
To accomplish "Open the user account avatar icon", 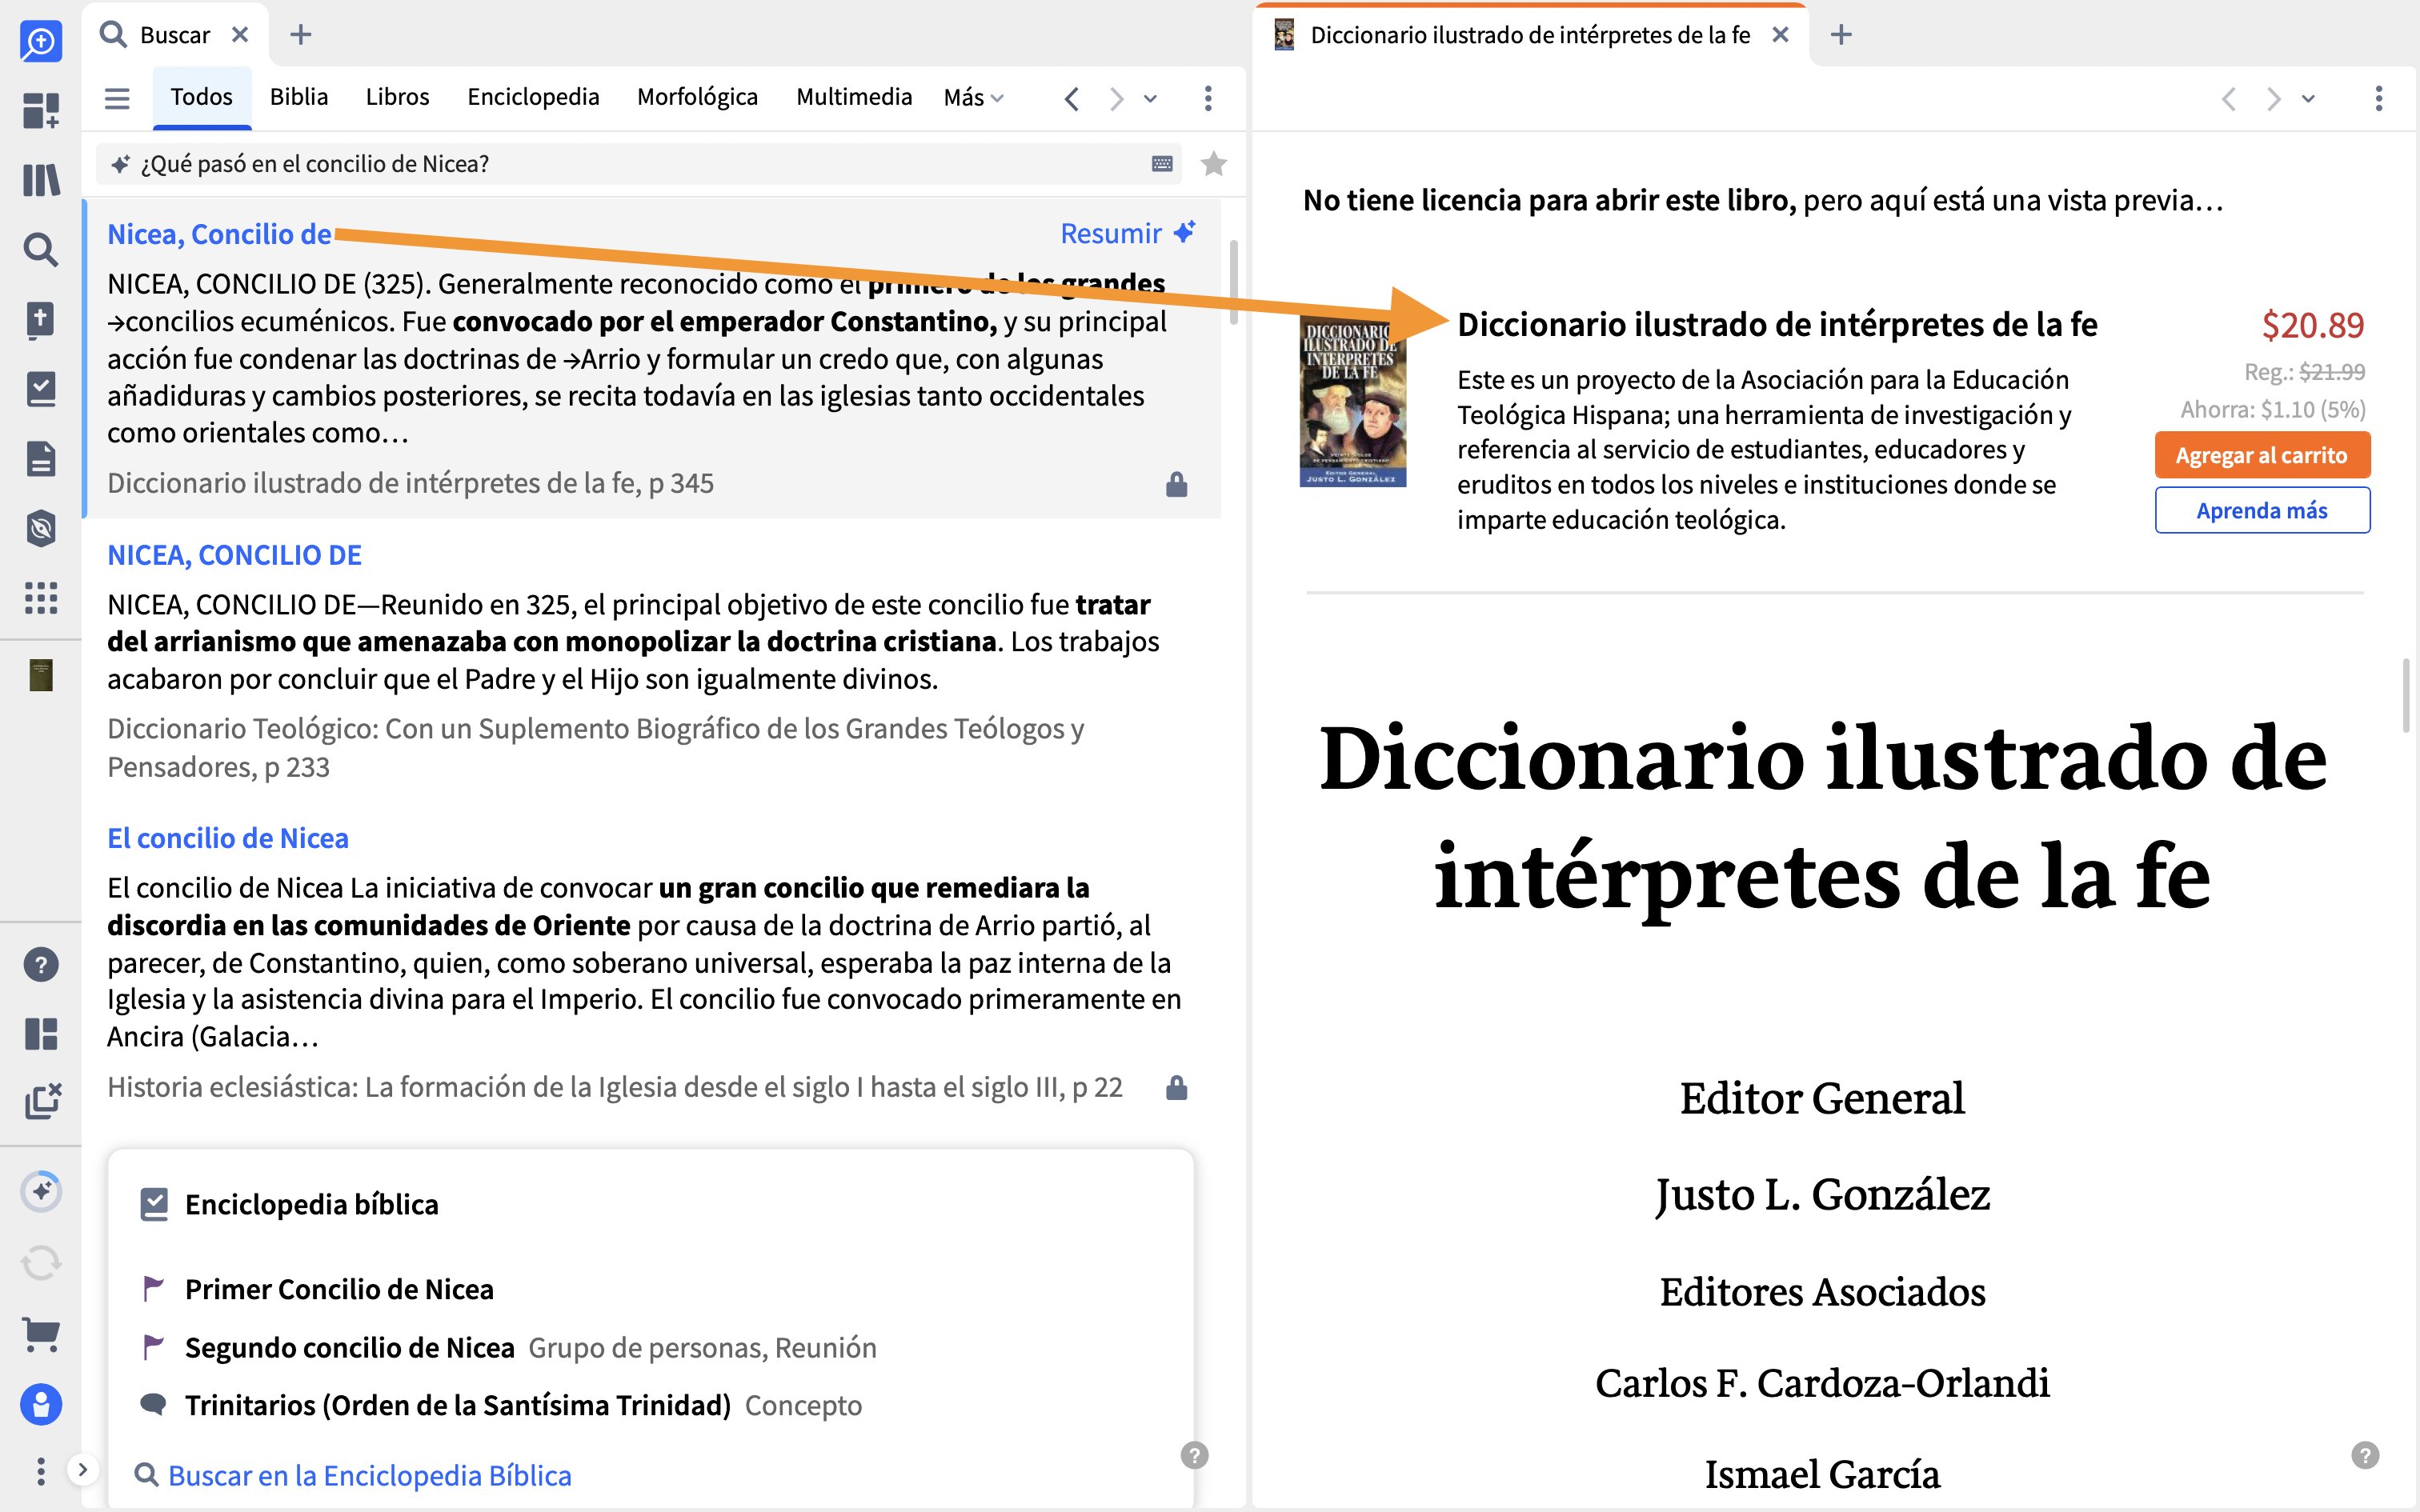I will pos(41,1404).
